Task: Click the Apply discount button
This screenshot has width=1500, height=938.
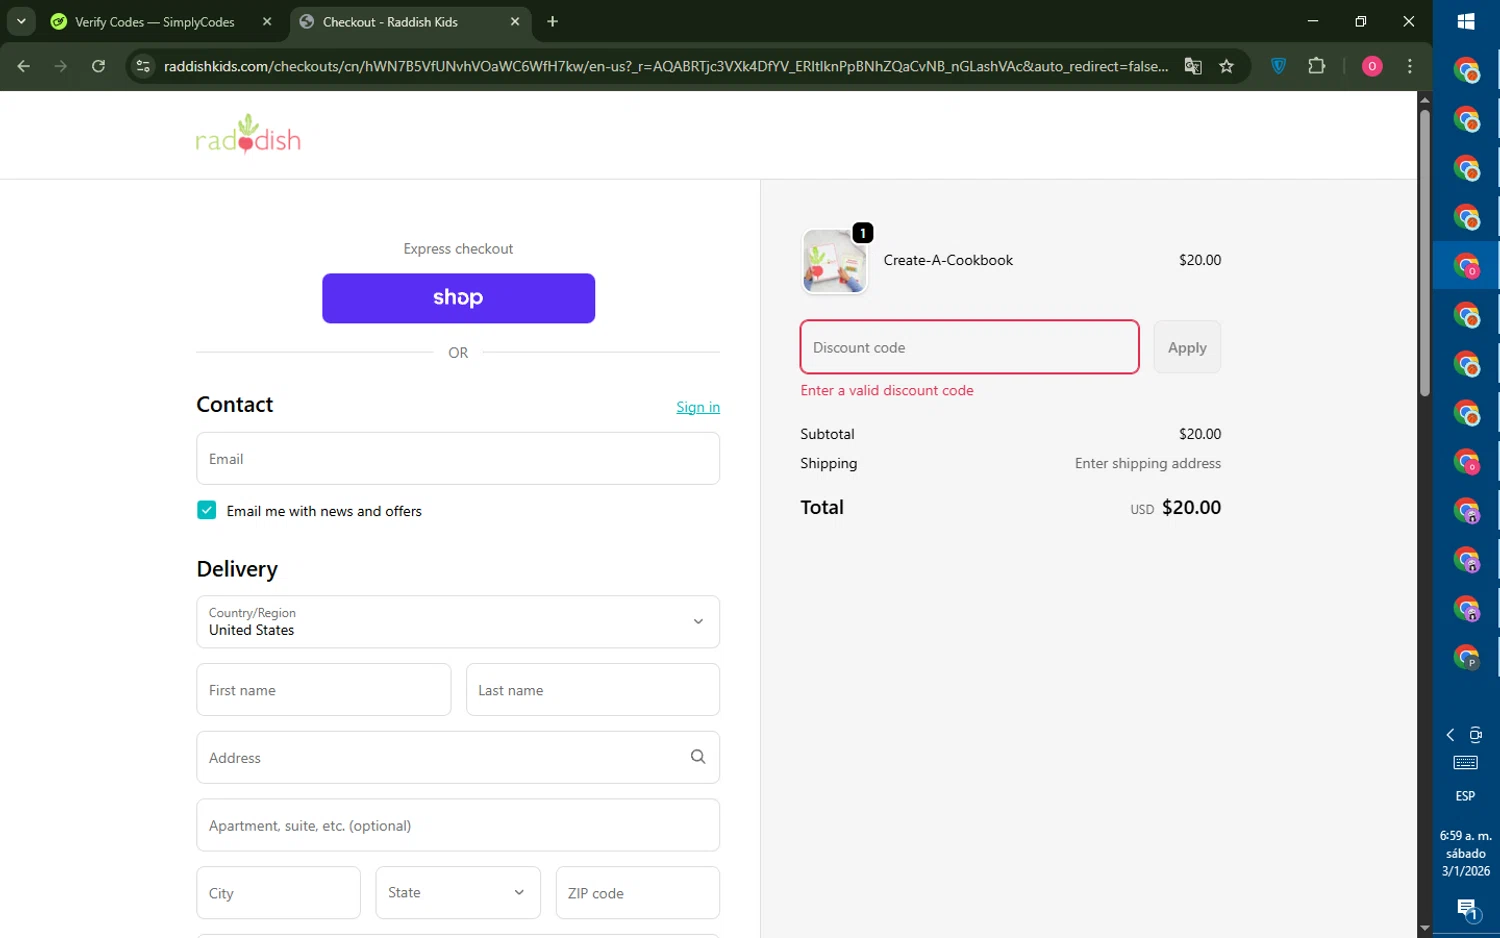Action: point(1187,347)
